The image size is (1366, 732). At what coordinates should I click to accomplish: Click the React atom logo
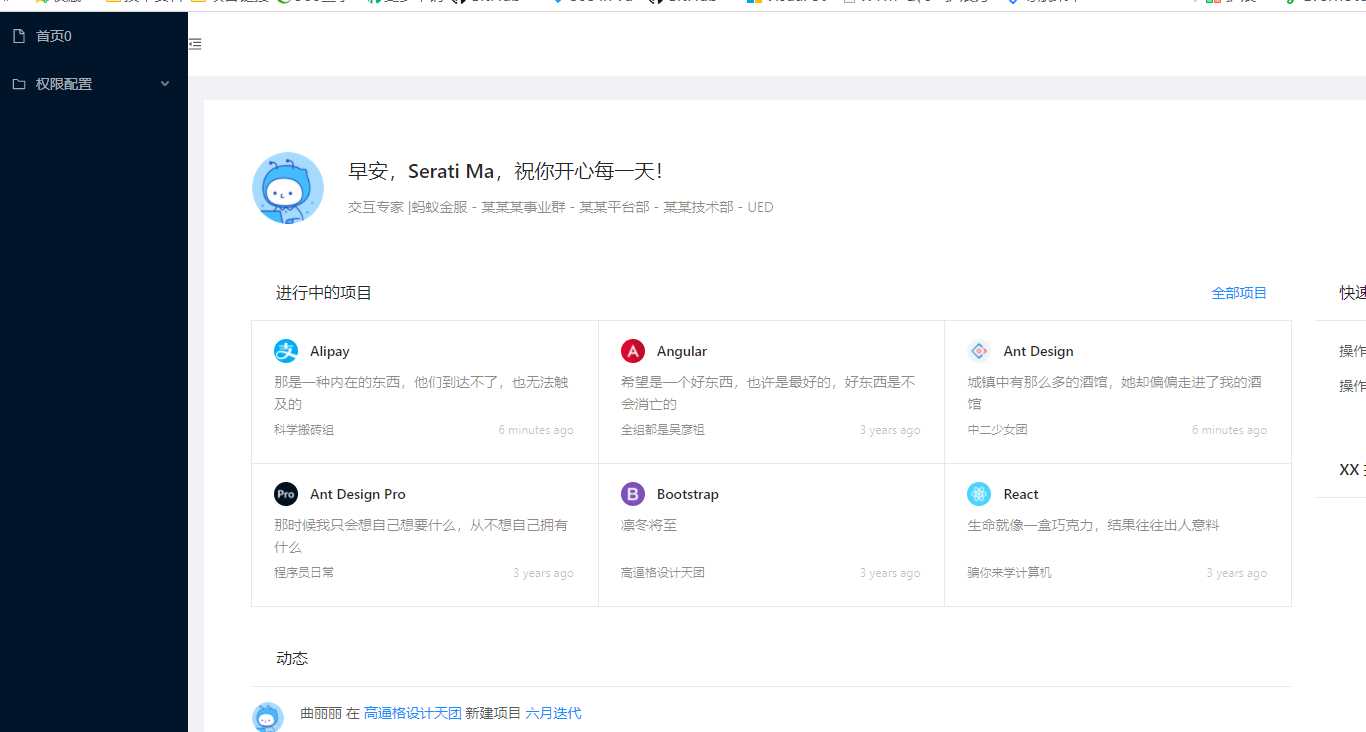(x=979, y=494)
